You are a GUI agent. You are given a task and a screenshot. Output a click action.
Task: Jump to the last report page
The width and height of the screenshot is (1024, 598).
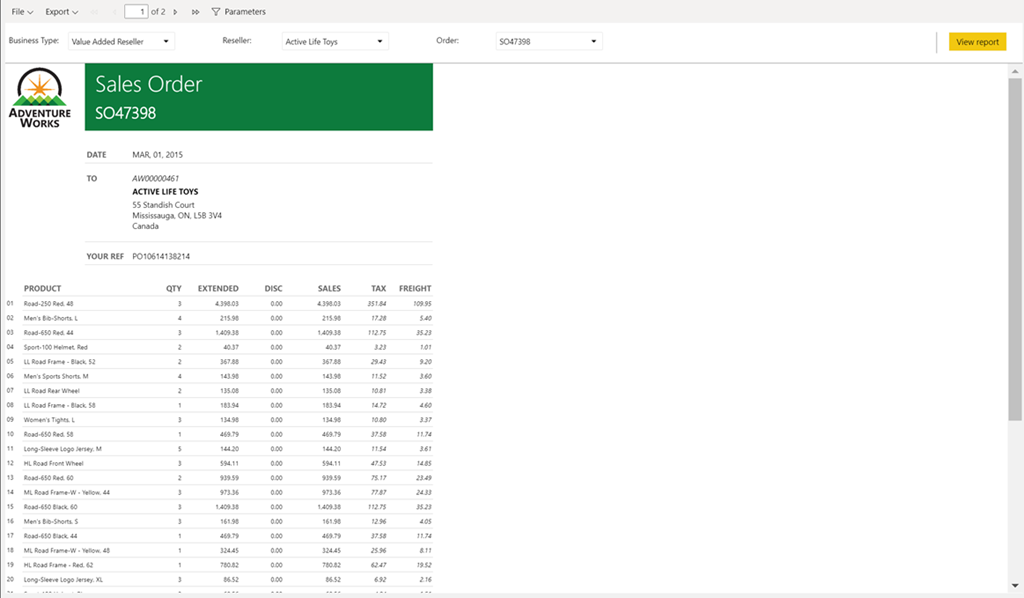coord(192,12)
